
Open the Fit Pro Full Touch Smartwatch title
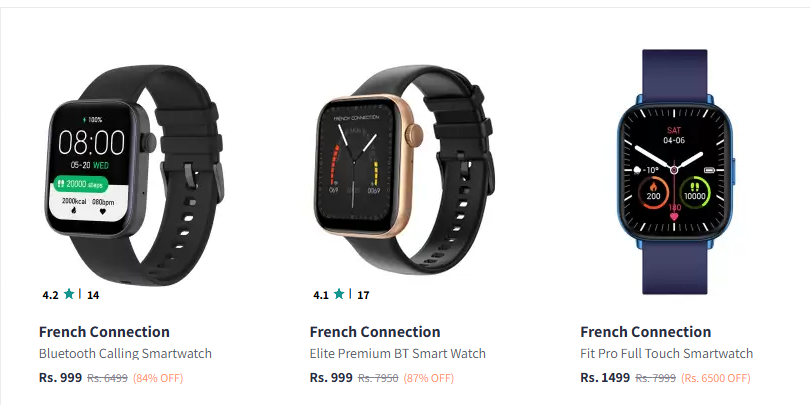click(667, 353)
